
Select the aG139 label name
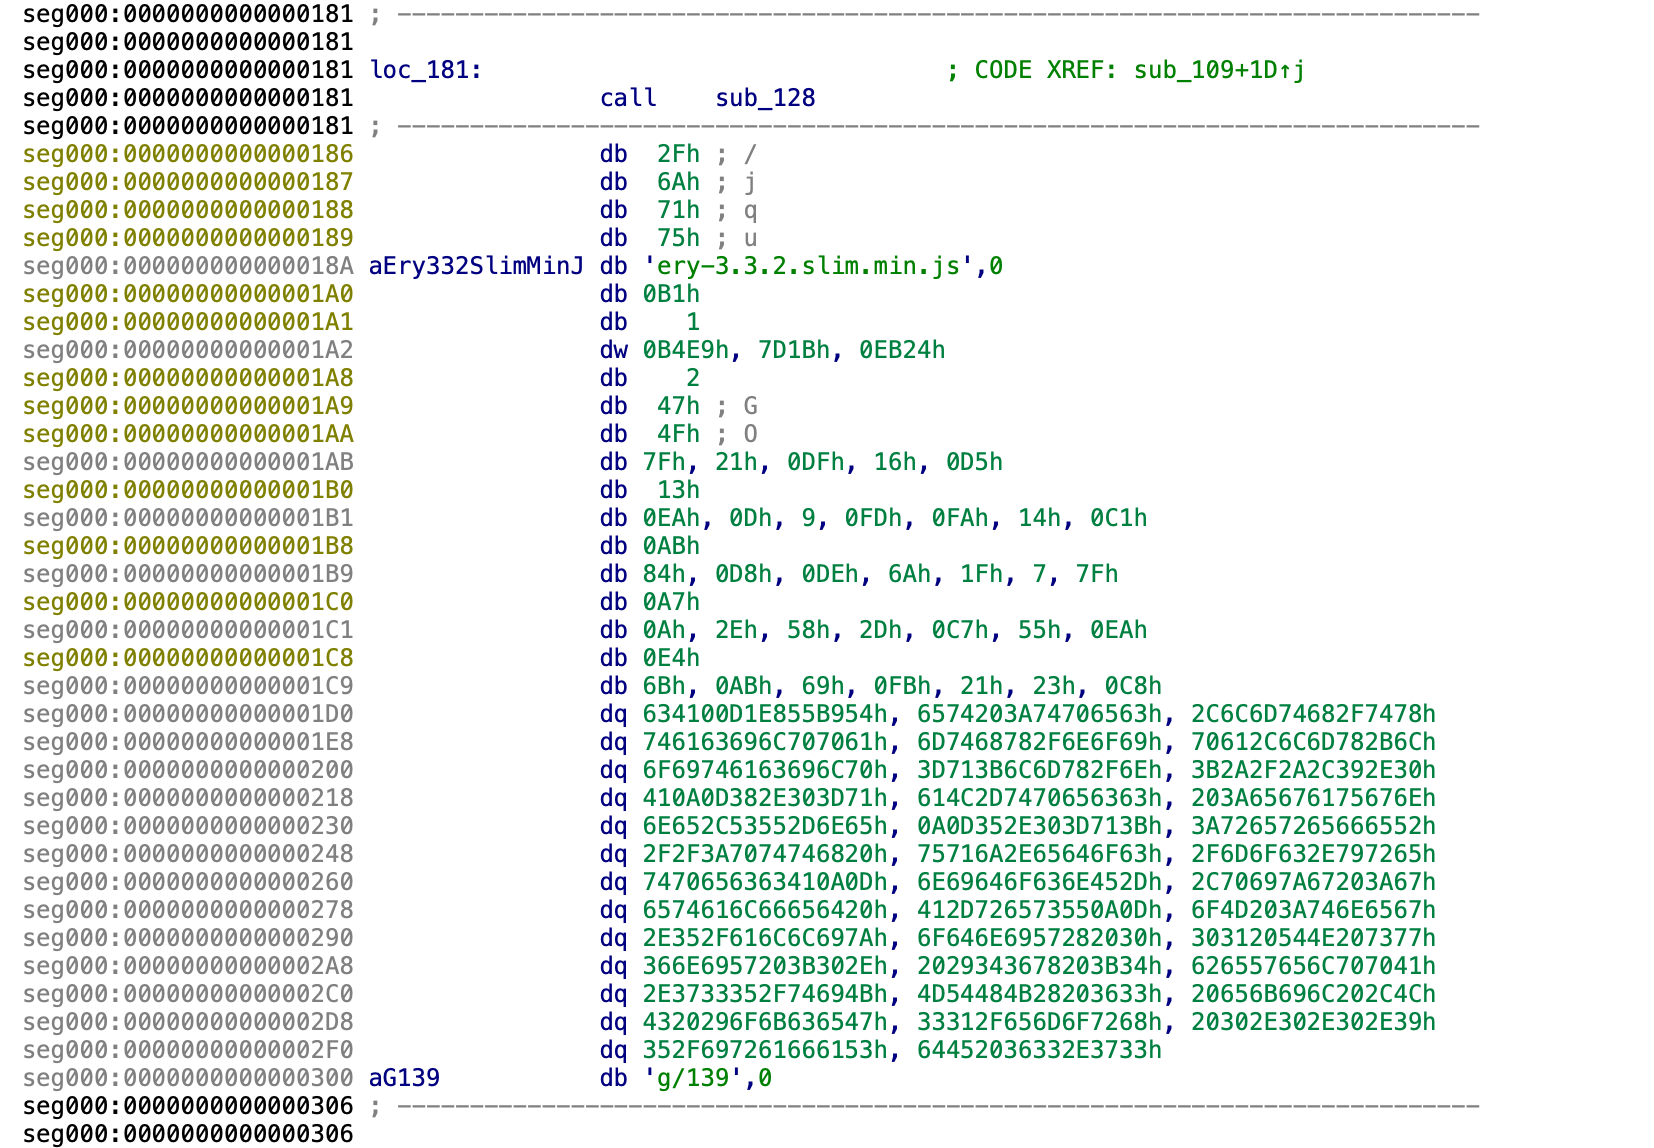[404, 1078]
